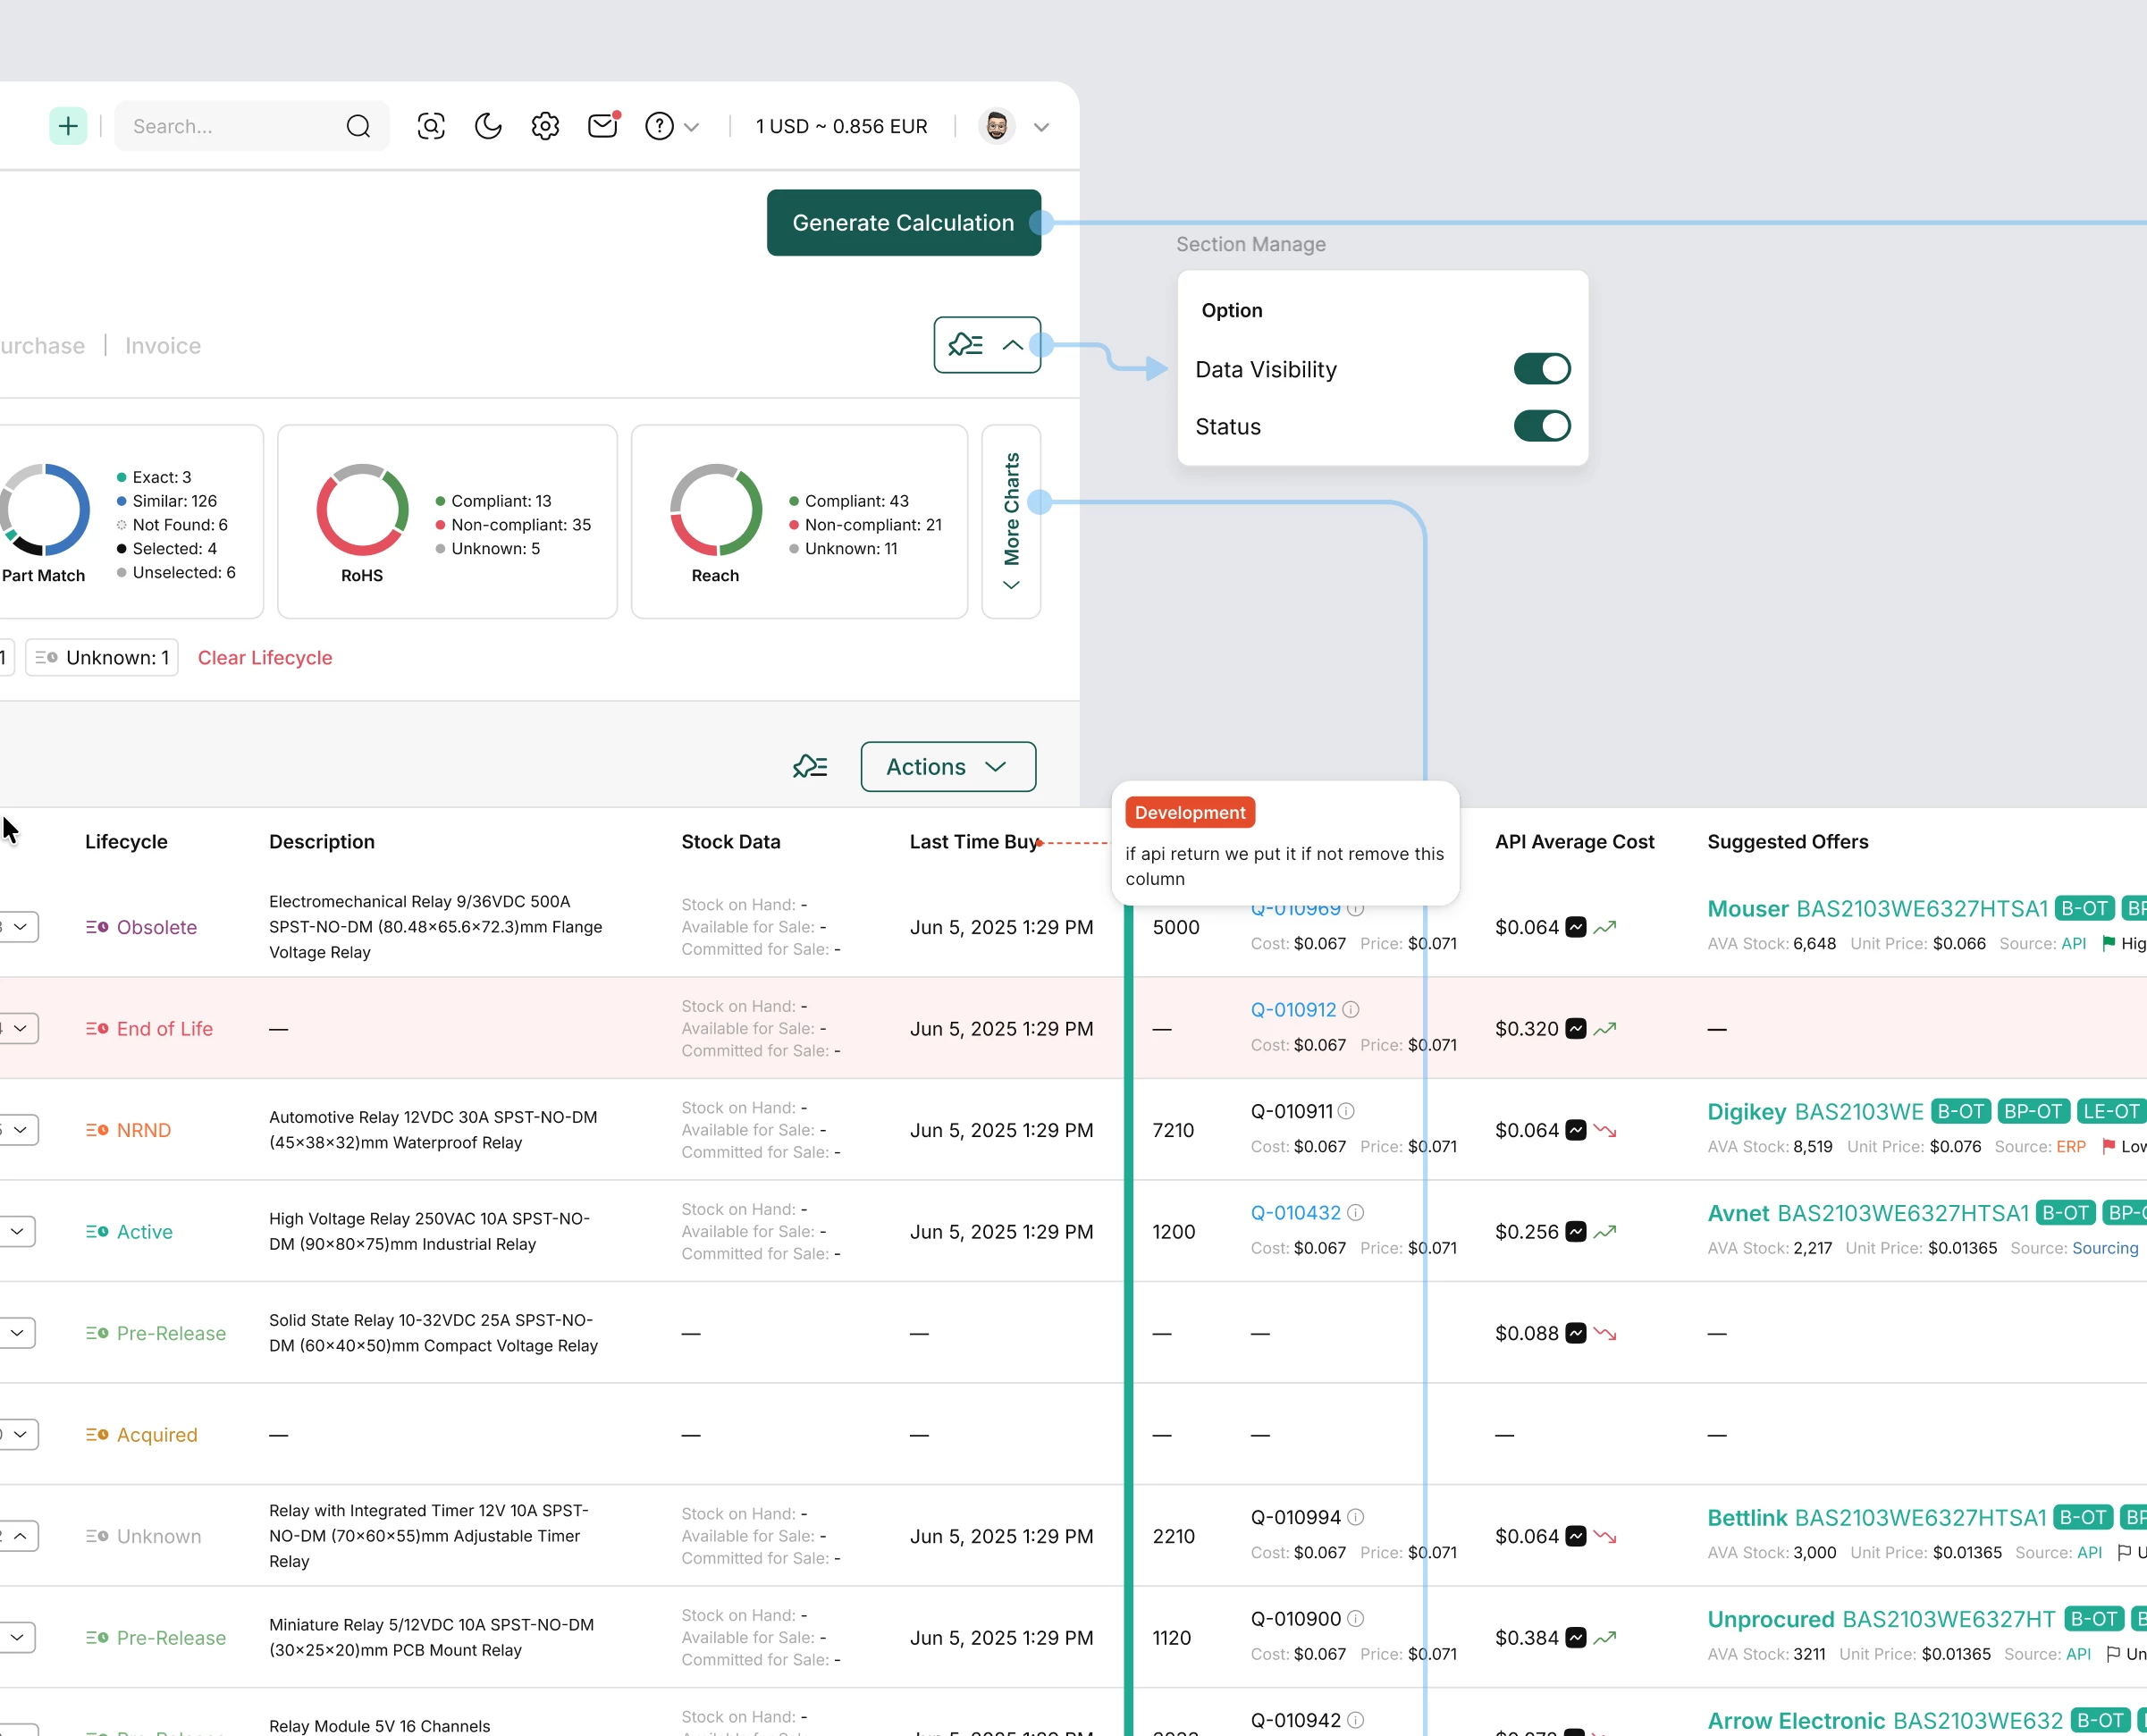Image resolution: width=2147 pixels, height=1736 pixels.
Task: Expand More Charts panel
Action: point(1011,521)
